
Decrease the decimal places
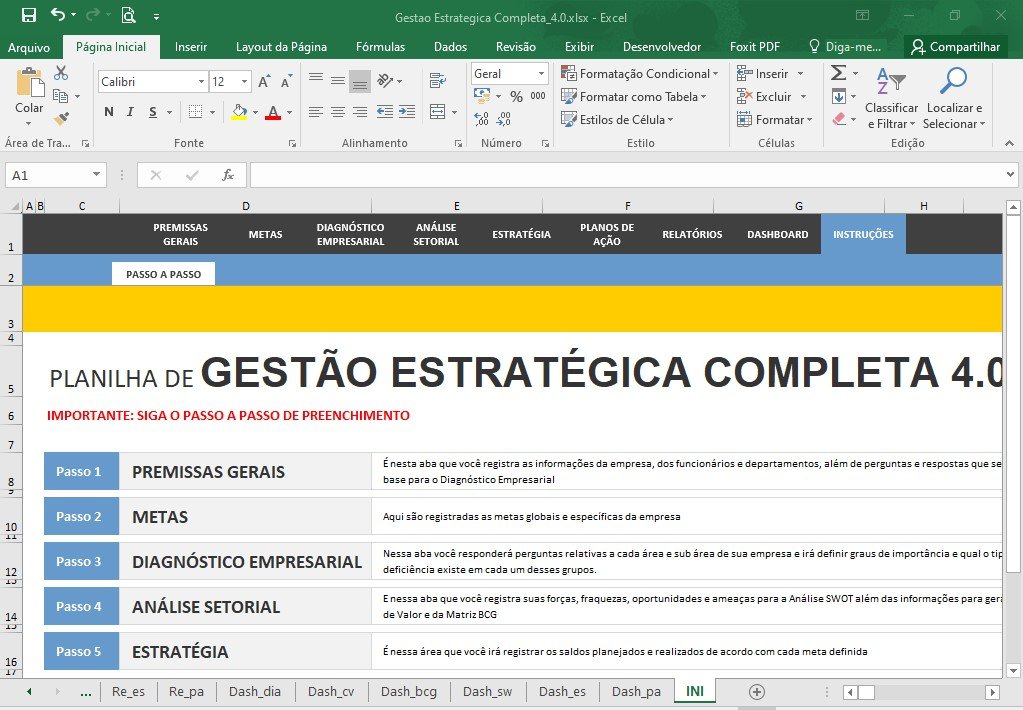click(x=504, y=119)
